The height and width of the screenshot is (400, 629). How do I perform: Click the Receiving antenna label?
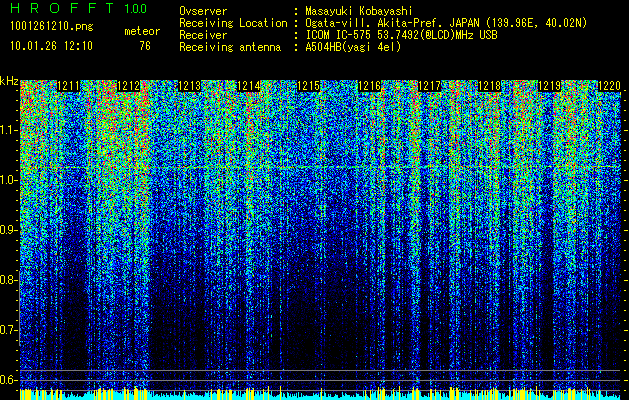[230, 47]
